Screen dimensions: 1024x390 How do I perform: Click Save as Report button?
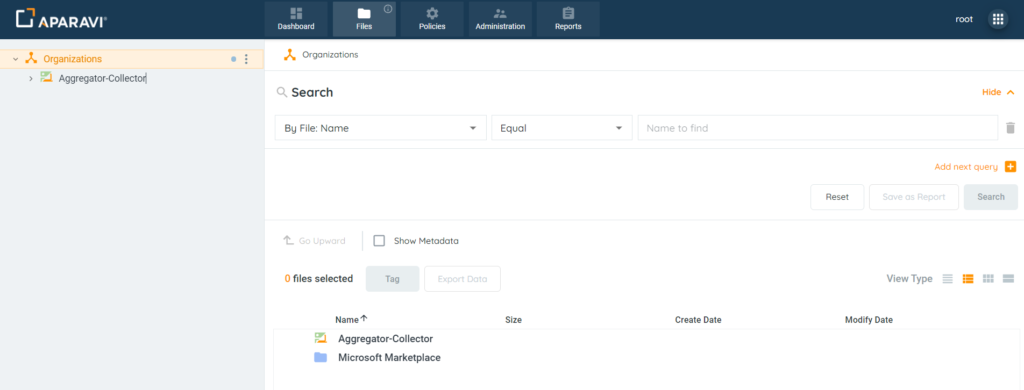[914, 197]
